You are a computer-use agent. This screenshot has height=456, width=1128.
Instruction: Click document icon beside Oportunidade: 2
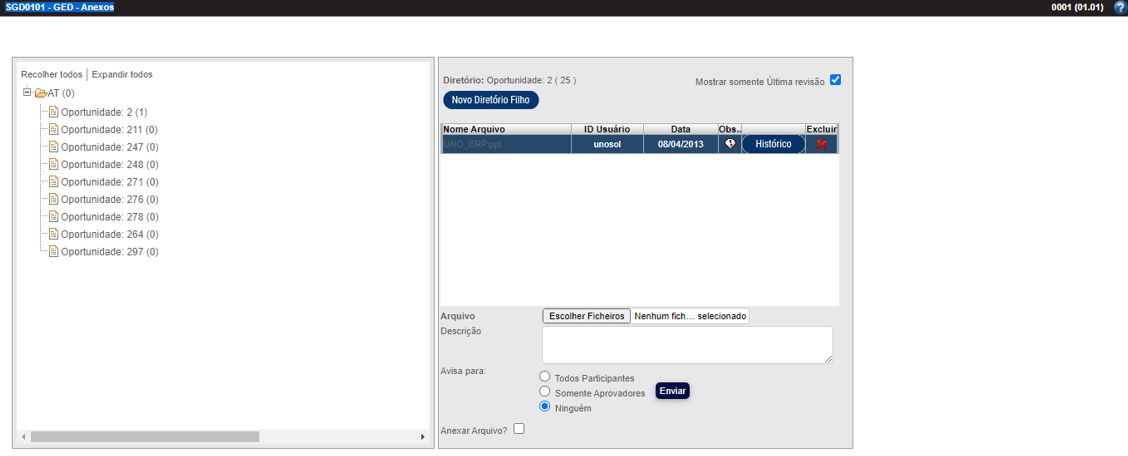[x=54, y=112]
